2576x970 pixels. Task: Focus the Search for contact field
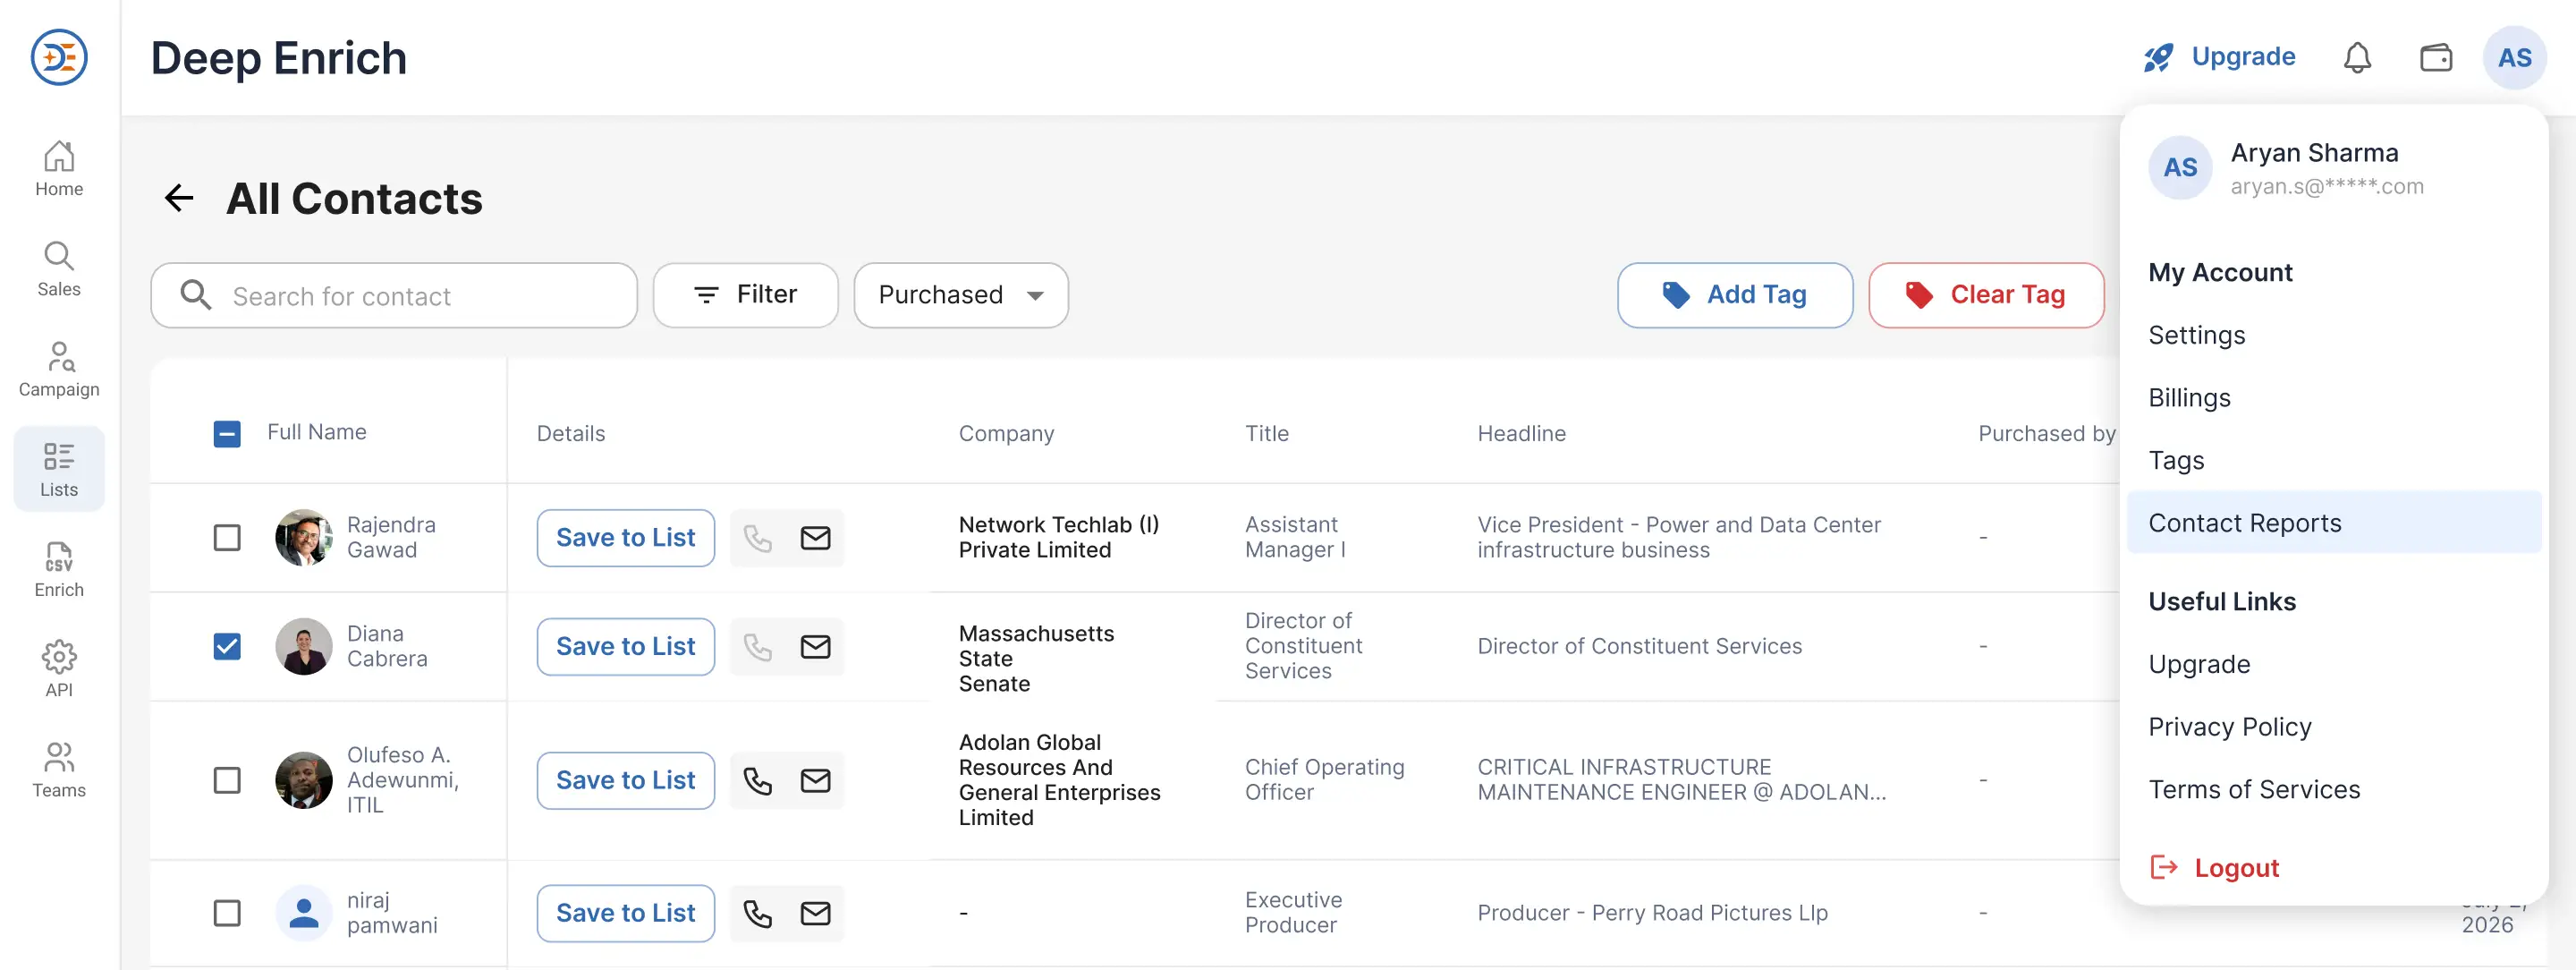click(394, 295)
